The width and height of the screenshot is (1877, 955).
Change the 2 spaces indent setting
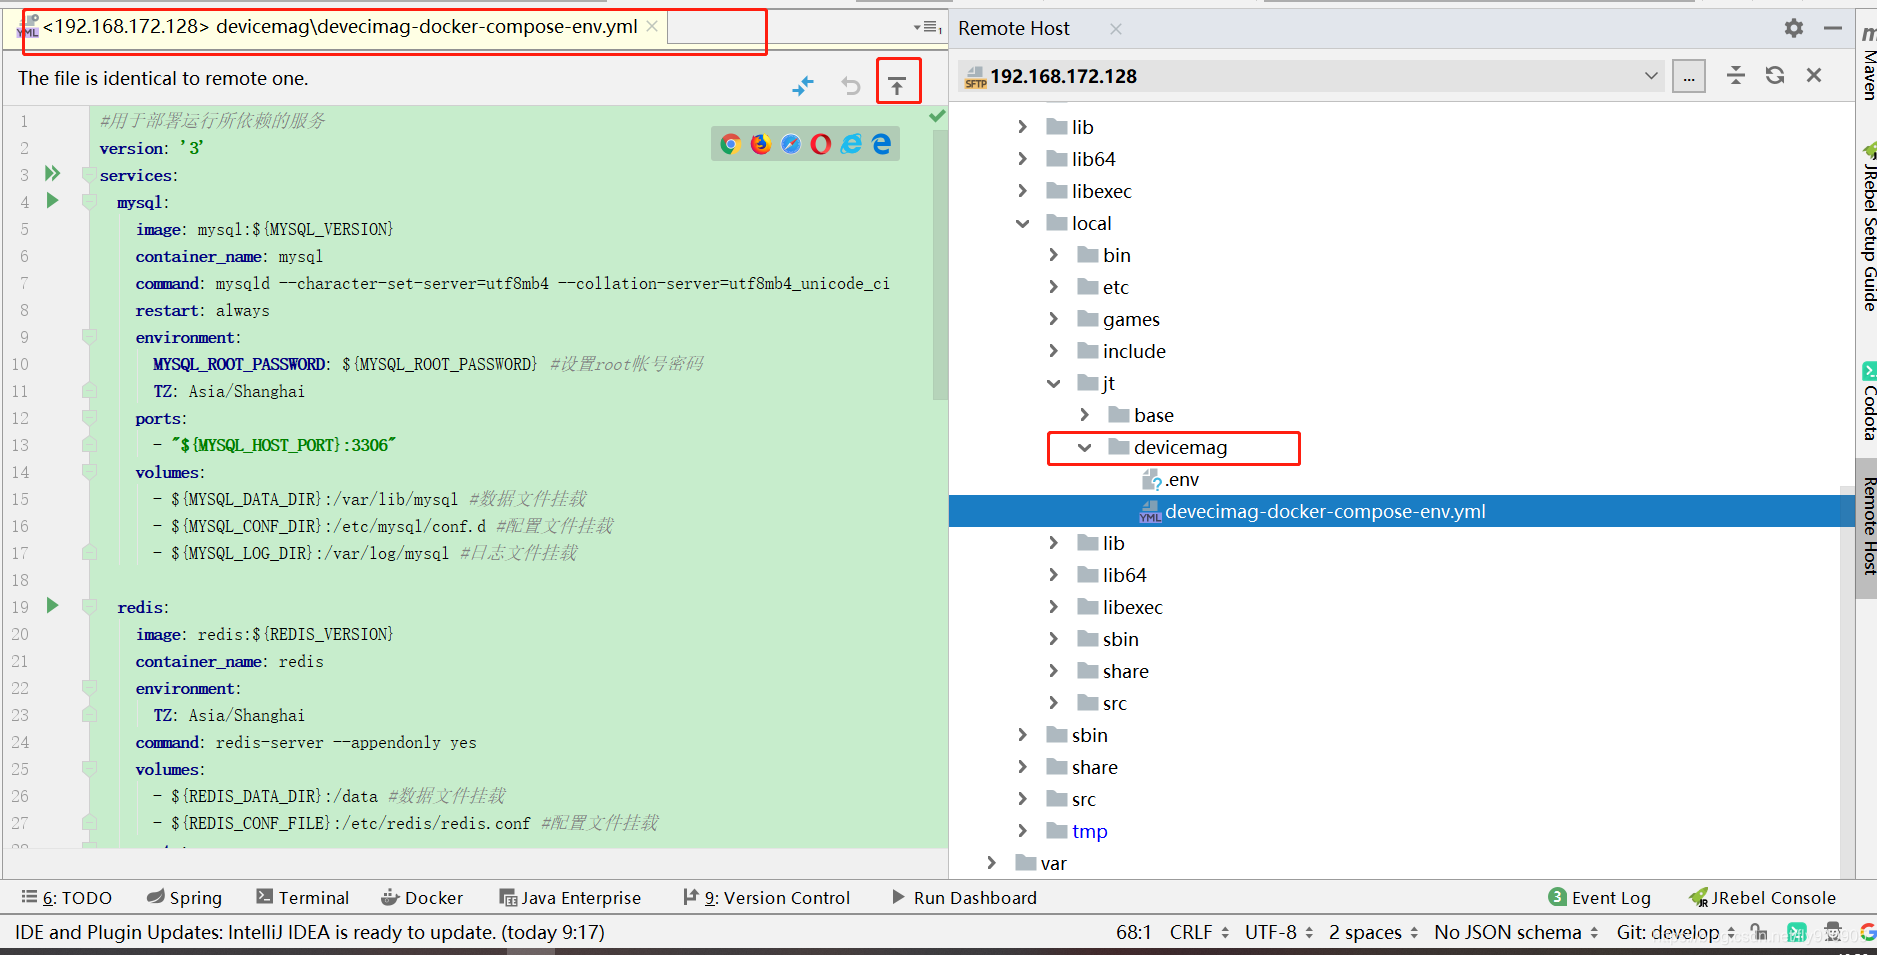[1374, 932]
